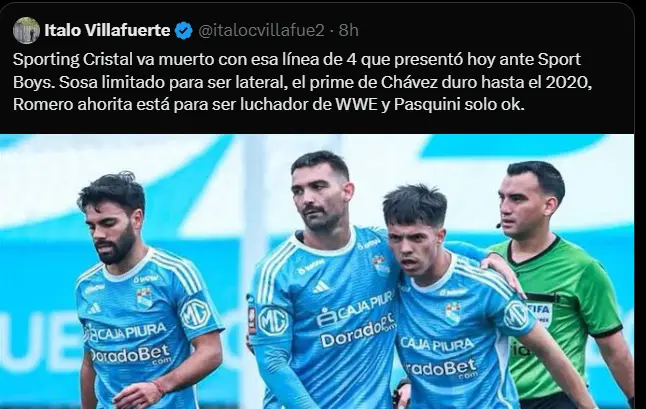Click the DoradoBet sponsor on left player's shirt

[130, 355]
